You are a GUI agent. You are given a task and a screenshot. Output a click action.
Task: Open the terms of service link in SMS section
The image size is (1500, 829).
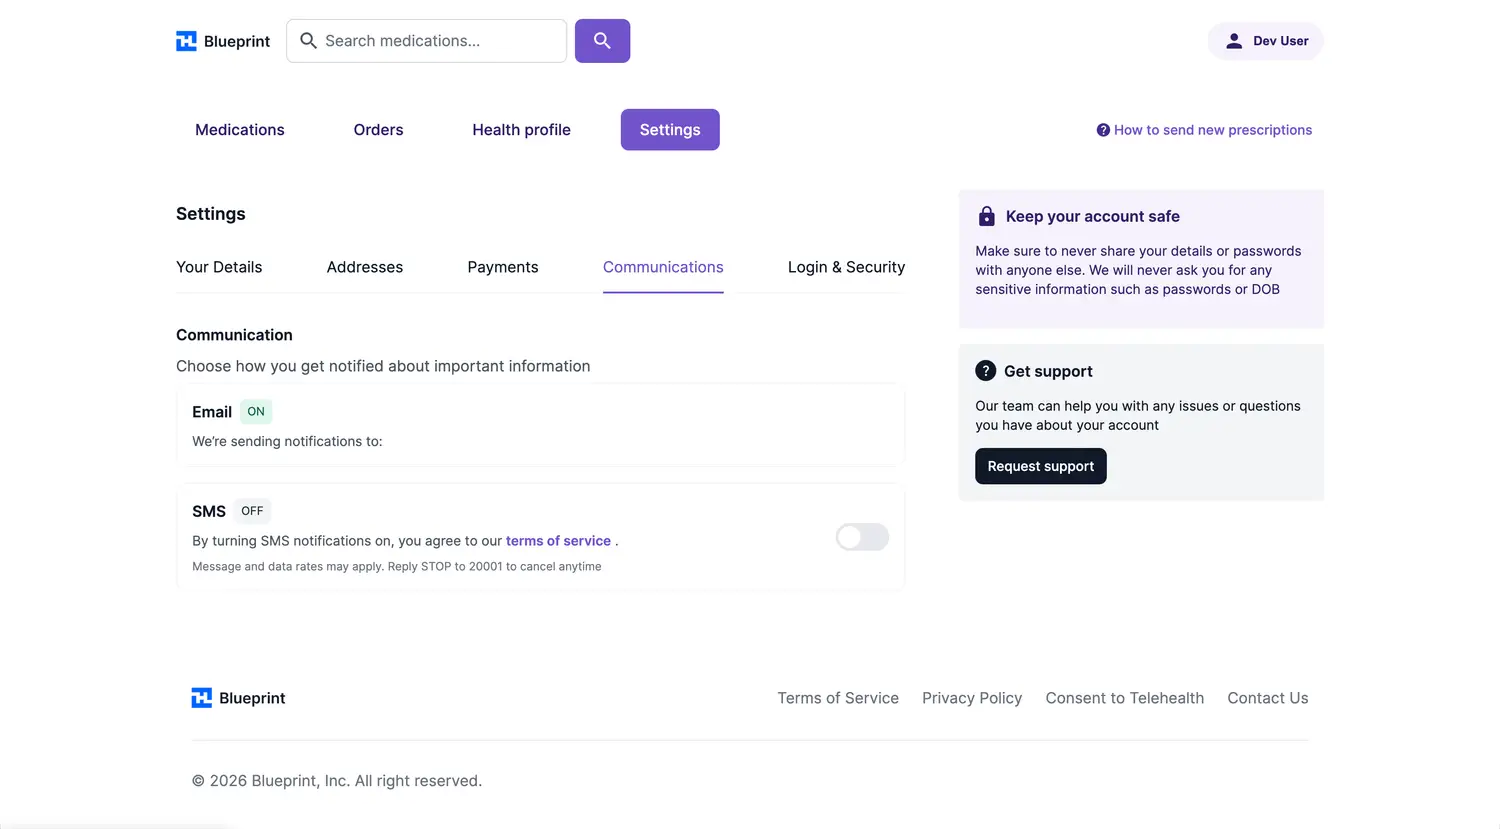click(x=558, y=541)
